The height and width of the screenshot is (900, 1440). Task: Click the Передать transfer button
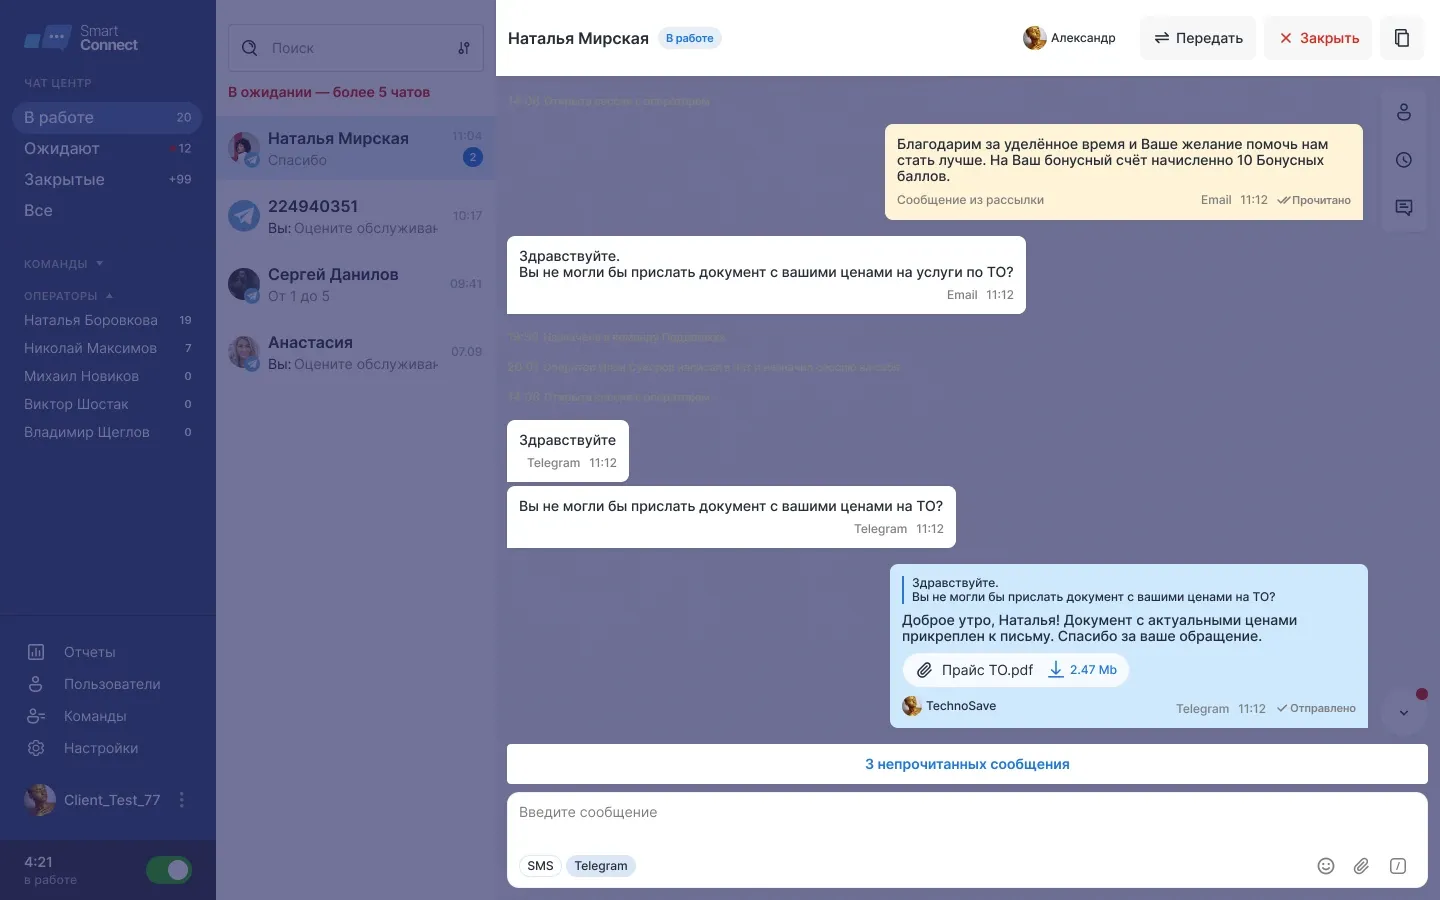click(1198, 37)
